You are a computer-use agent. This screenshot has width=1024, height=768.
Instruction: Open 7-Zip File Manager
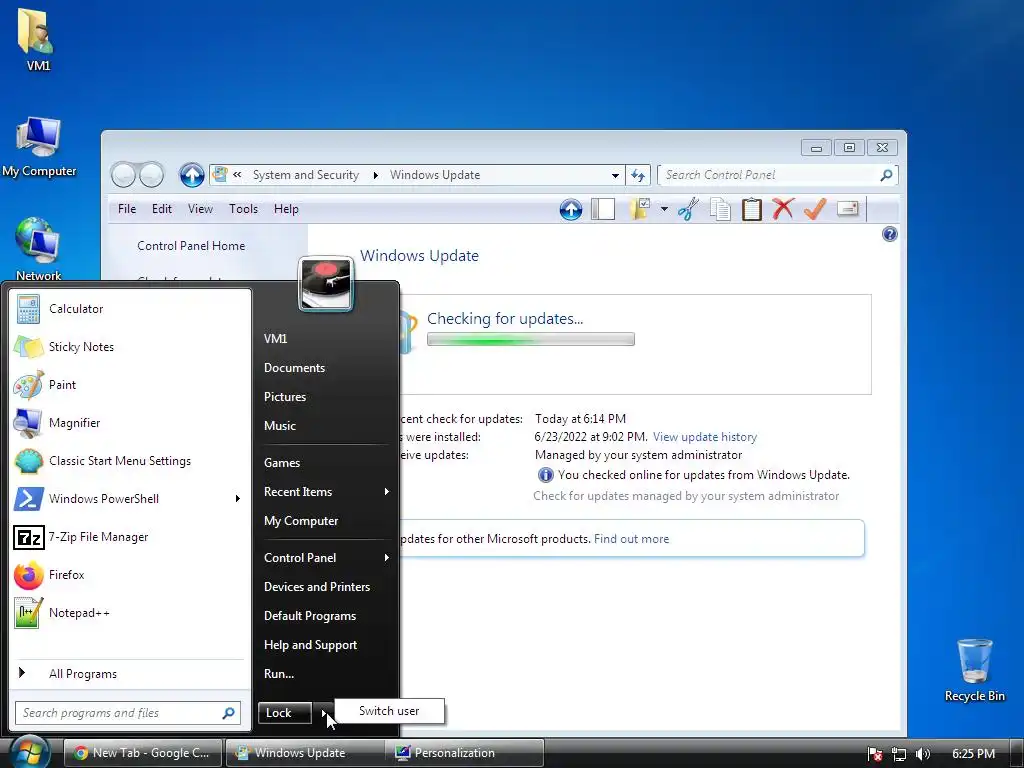pos(129,537)
